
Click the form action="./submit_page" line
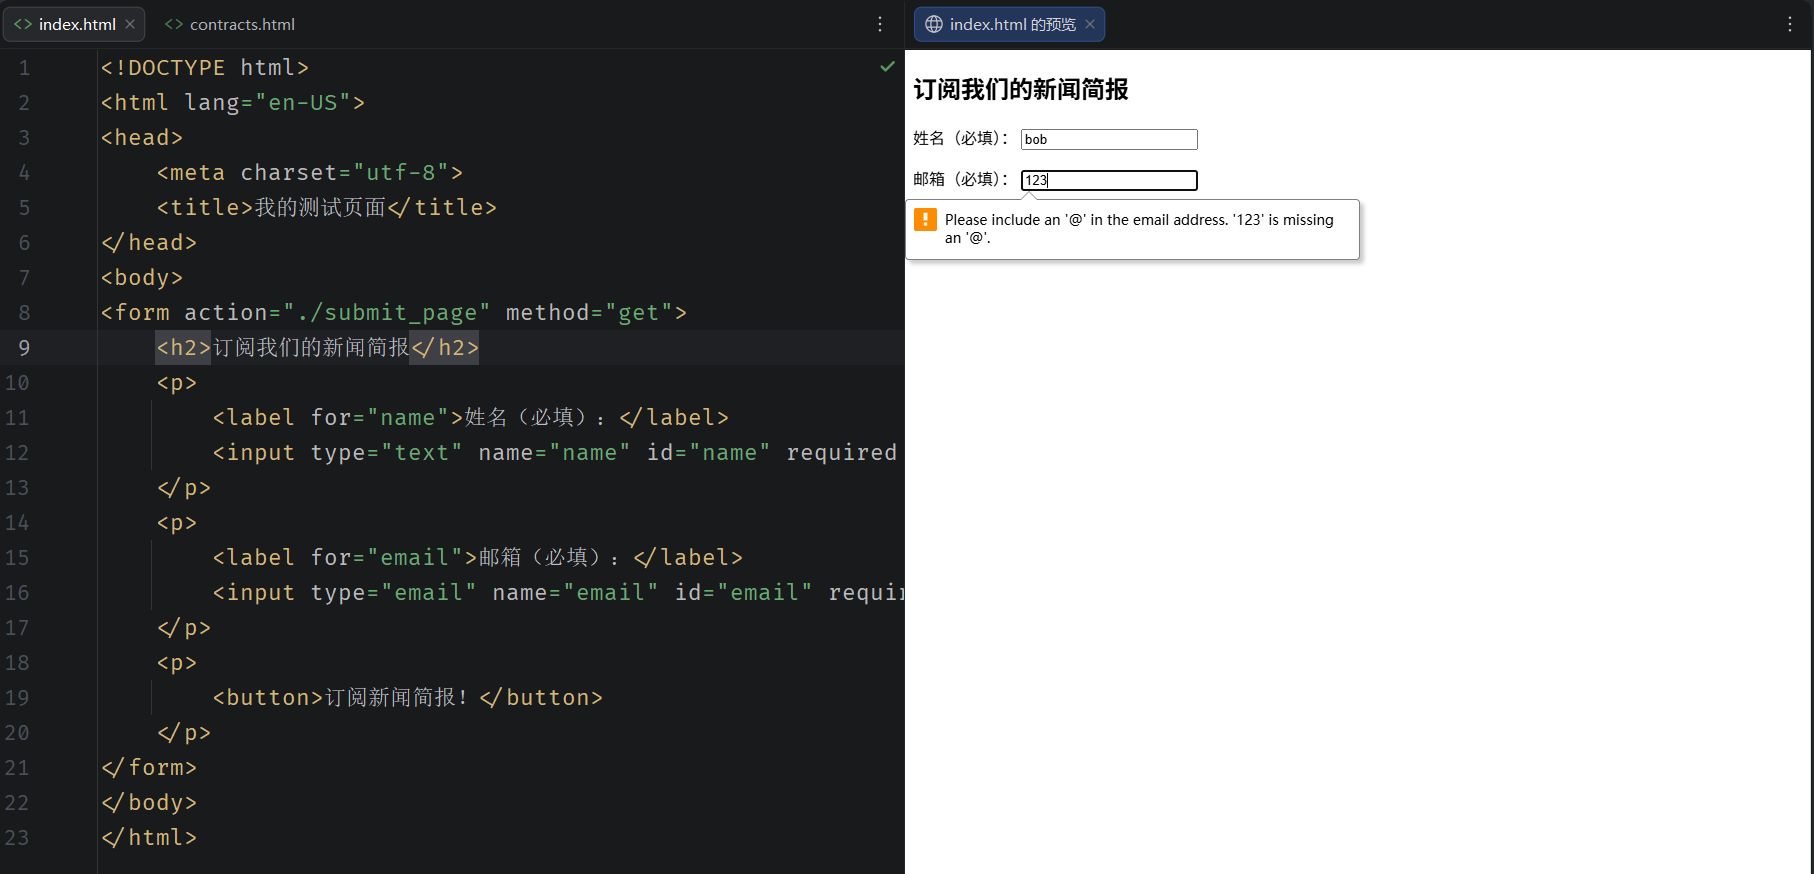point(394,313)
